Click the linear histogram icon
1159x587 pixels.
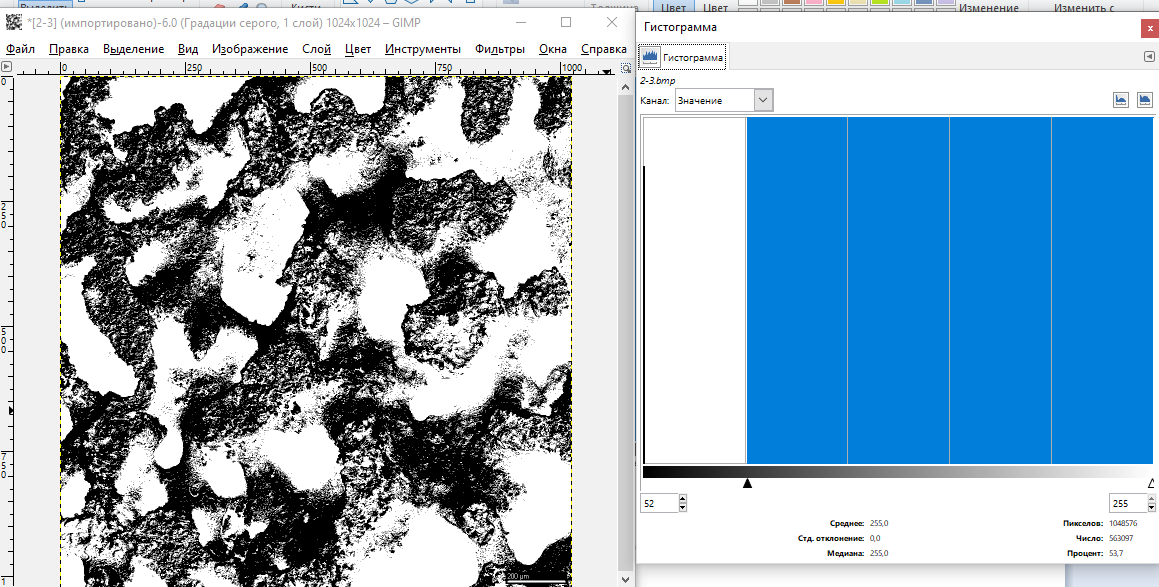(x=1121, y=100)
